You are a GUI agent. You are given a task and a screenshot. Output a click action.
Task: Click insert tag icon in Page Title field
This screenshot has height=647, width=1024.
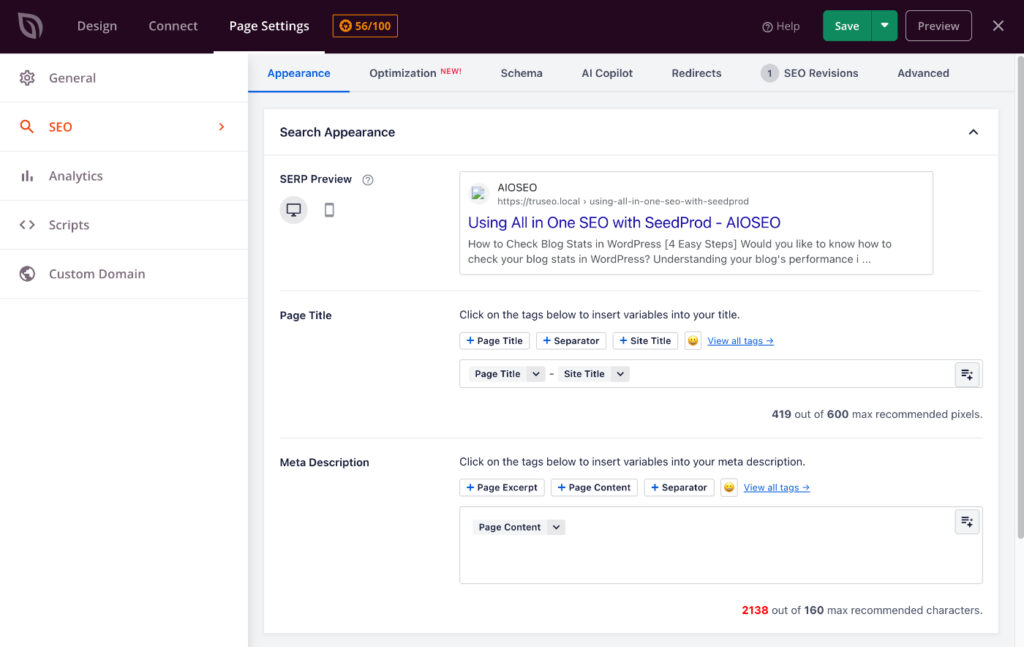click(x=967, y=374)
